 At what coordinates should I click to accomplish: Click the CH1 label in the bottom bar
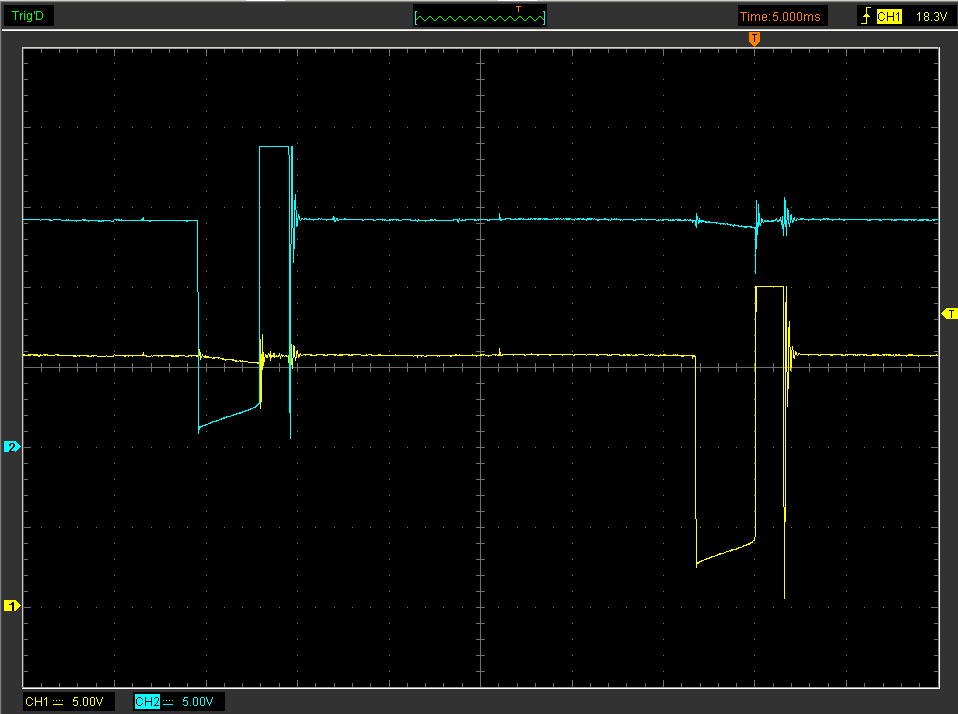(37, 702)
